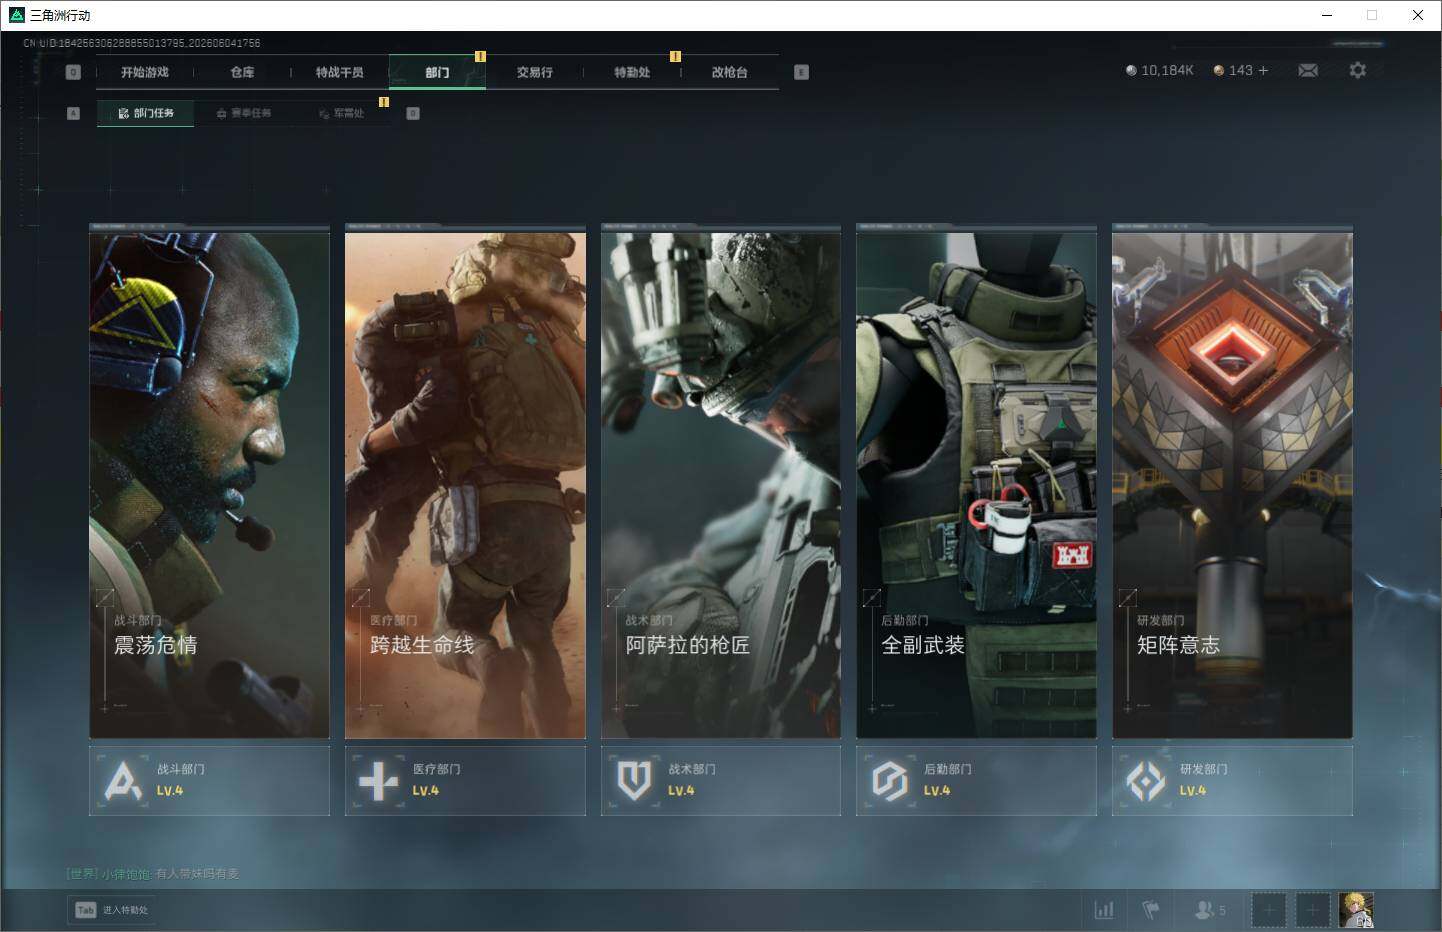Open the 开始游戏 tab
Viewport: 1442px width, 932px height.
145,72
